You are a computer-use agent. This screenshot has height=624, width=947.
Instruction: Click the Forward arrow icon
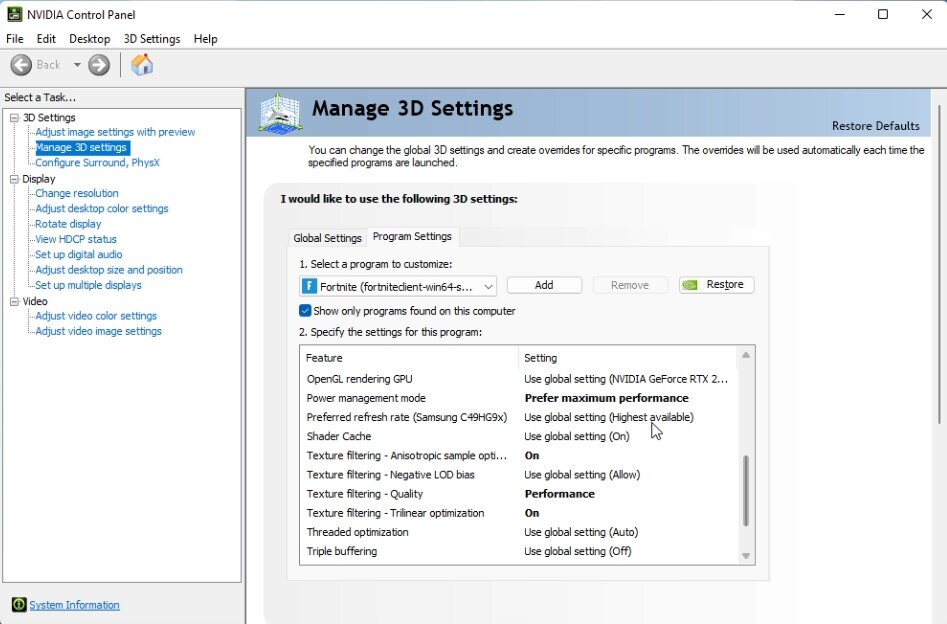coord(99,65)
